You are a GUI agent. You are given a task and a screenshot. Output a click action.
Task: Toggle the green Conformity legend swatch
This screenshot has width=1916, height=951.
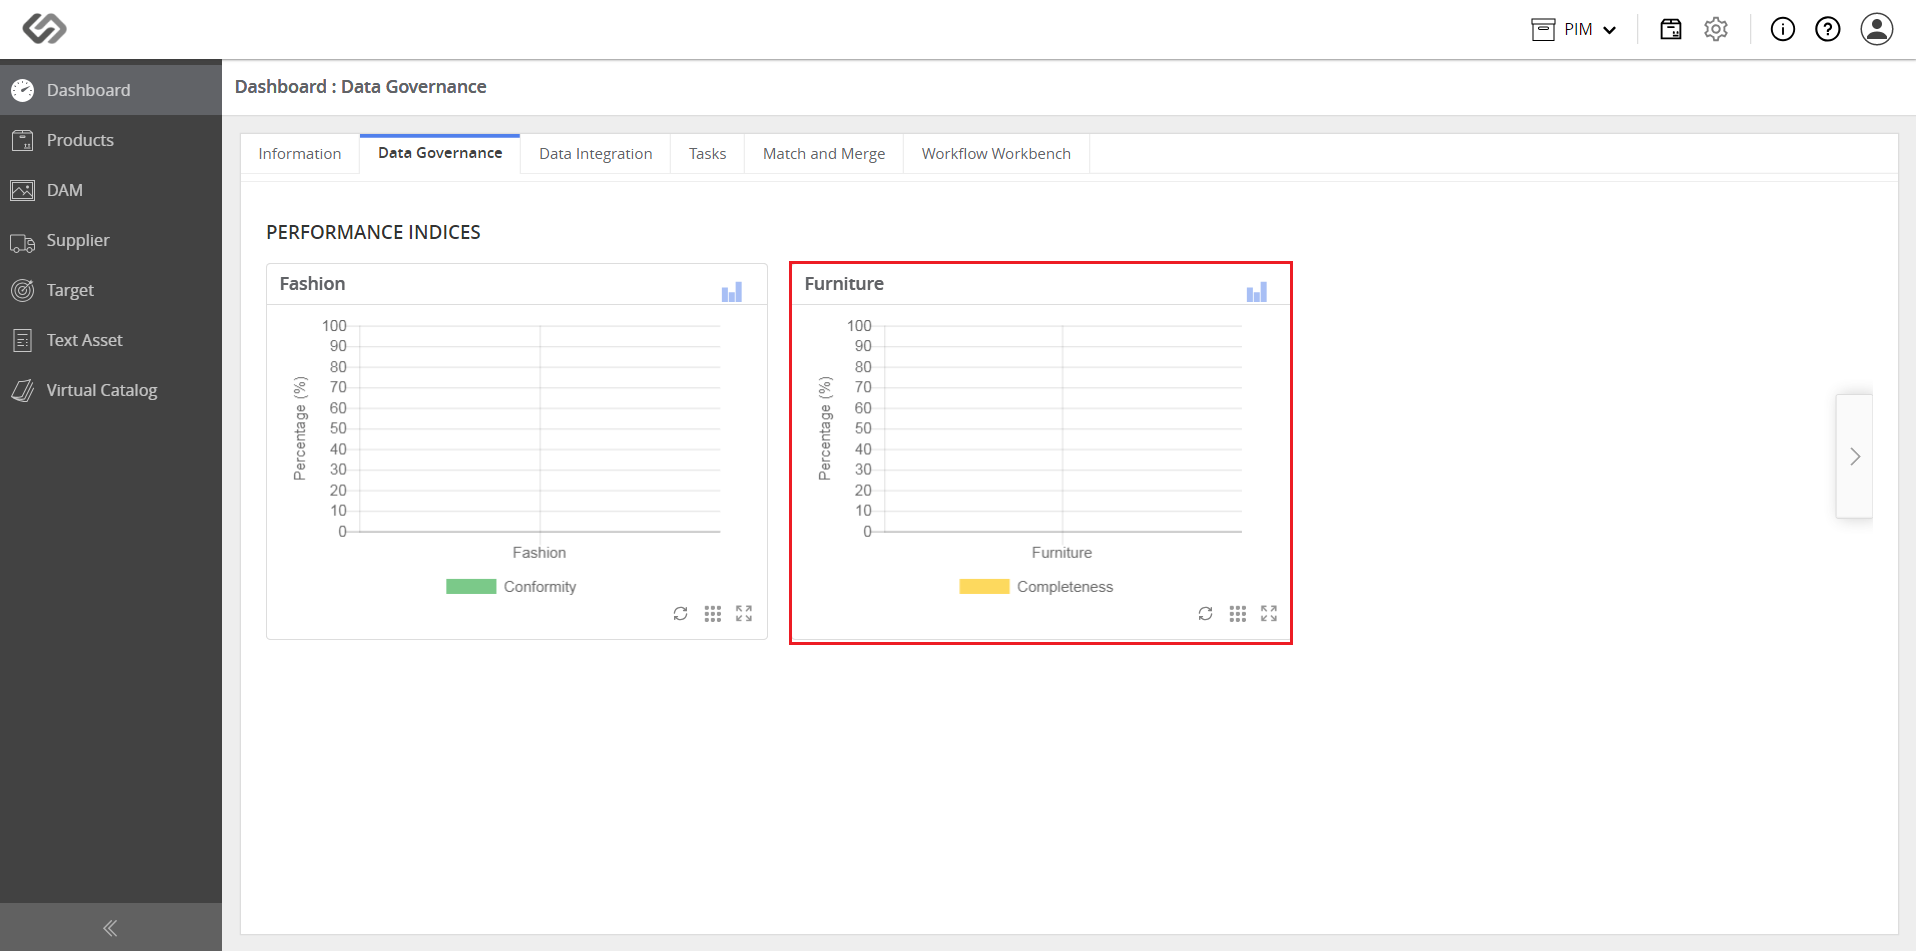pos(471,587)
